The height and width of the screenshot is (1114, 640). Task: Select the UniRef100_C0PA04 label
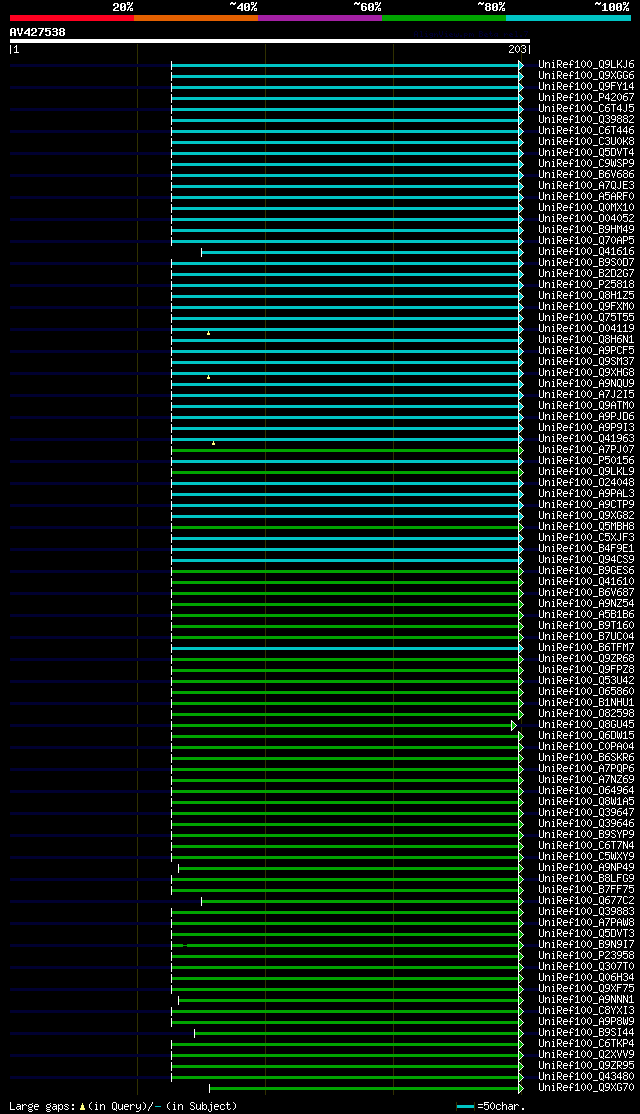pyautogui.click(x=586, y=747)
